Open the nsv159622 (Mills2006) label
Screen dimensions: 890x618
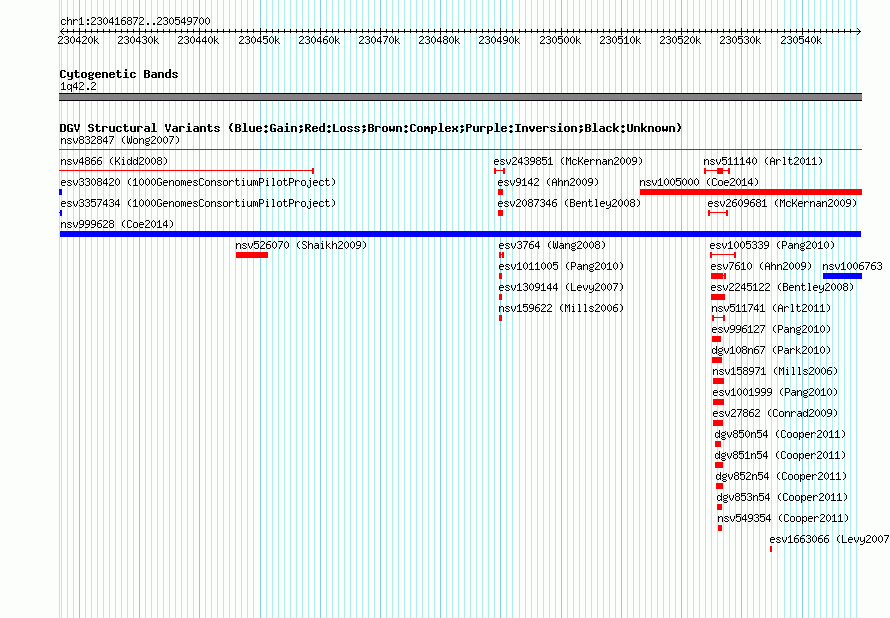(561, 308)
